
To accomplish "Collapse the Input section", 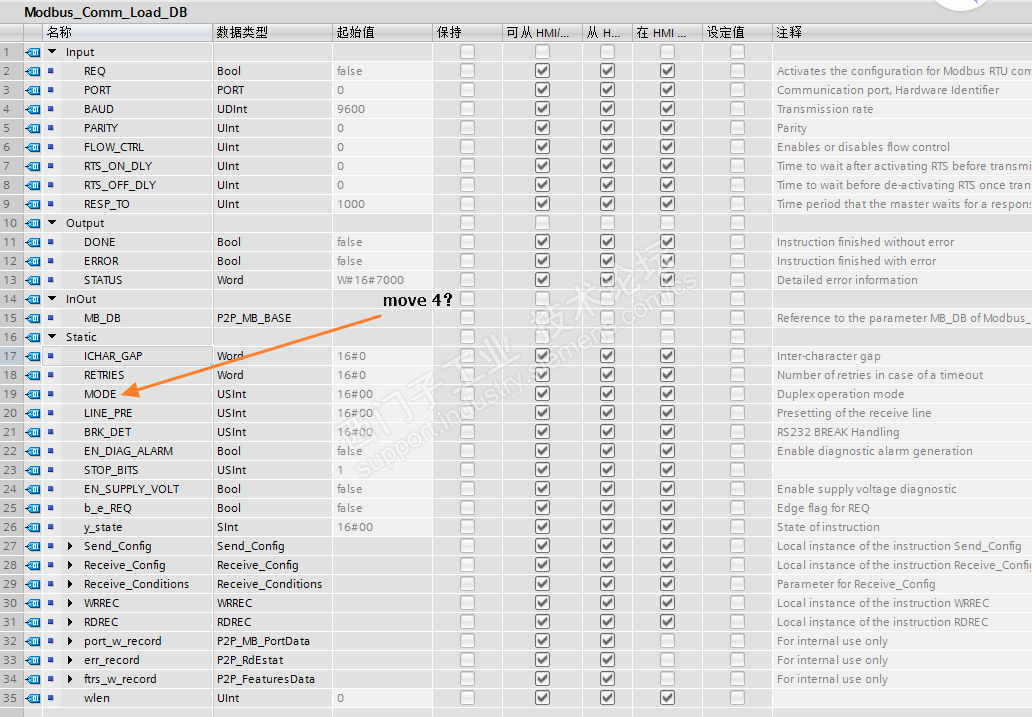I will (x=53, y=51).
